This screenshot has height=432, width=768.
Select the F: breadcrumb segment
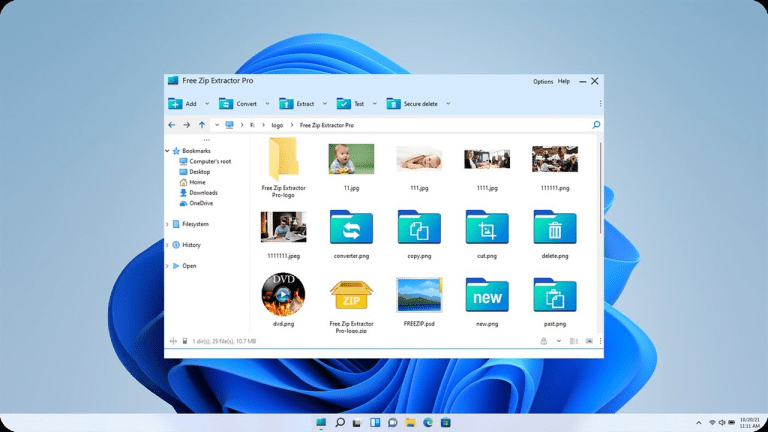tap(252, 125)
